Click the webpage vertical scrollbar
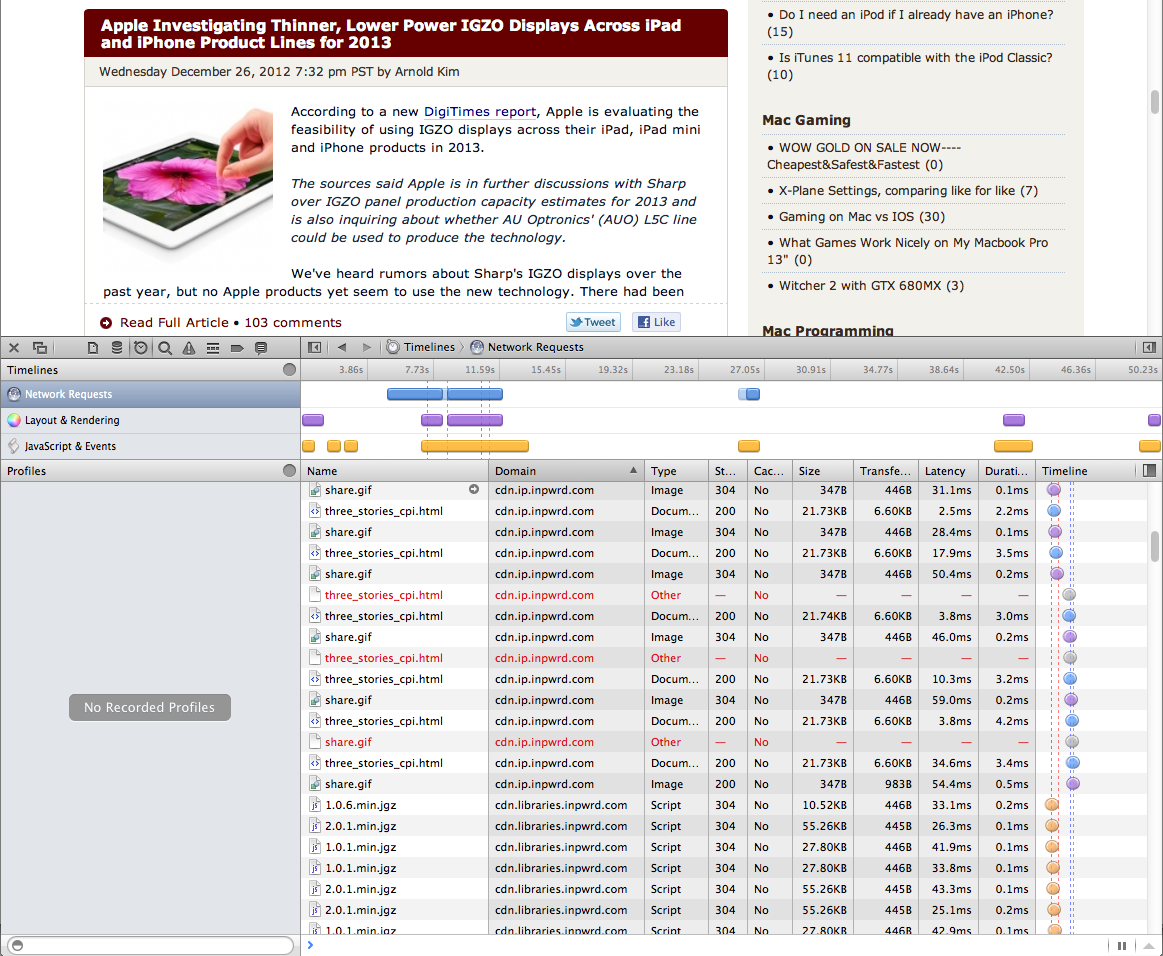This screenshot has height=956, width=1163. [1155, 102]
